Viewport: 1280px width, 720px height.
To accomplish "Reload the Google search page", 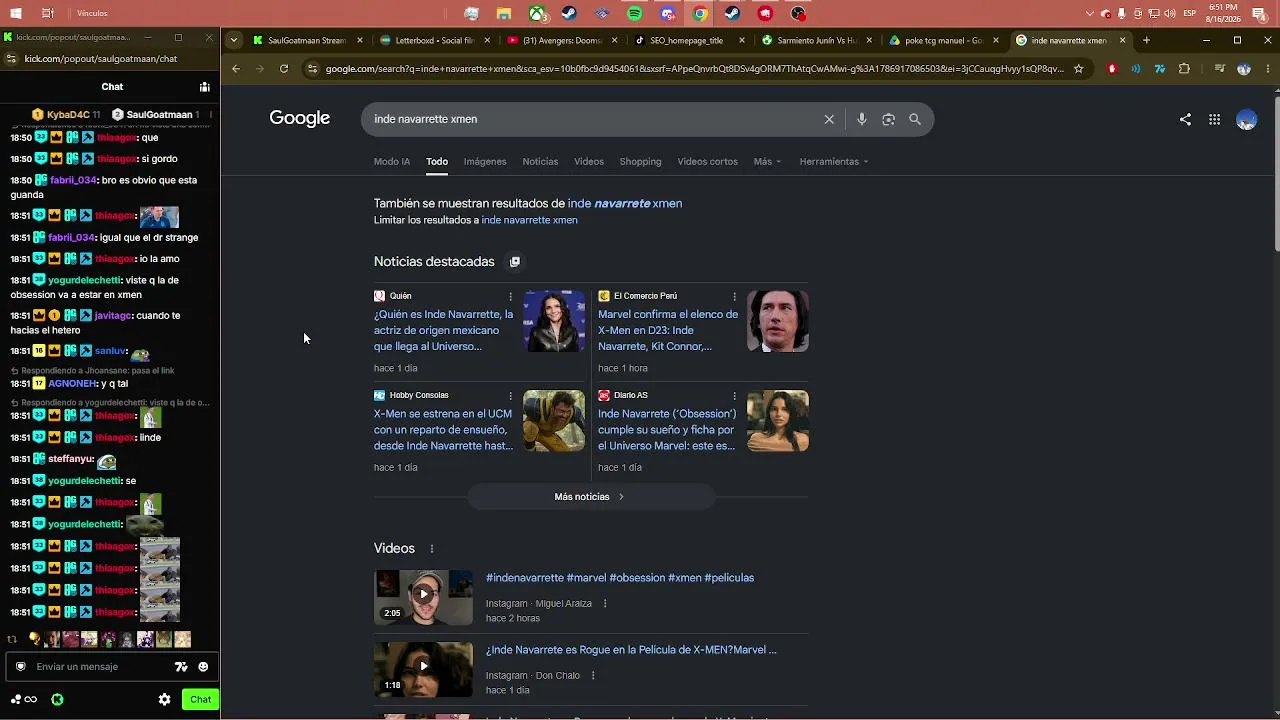I will click(x=284, y=69).
